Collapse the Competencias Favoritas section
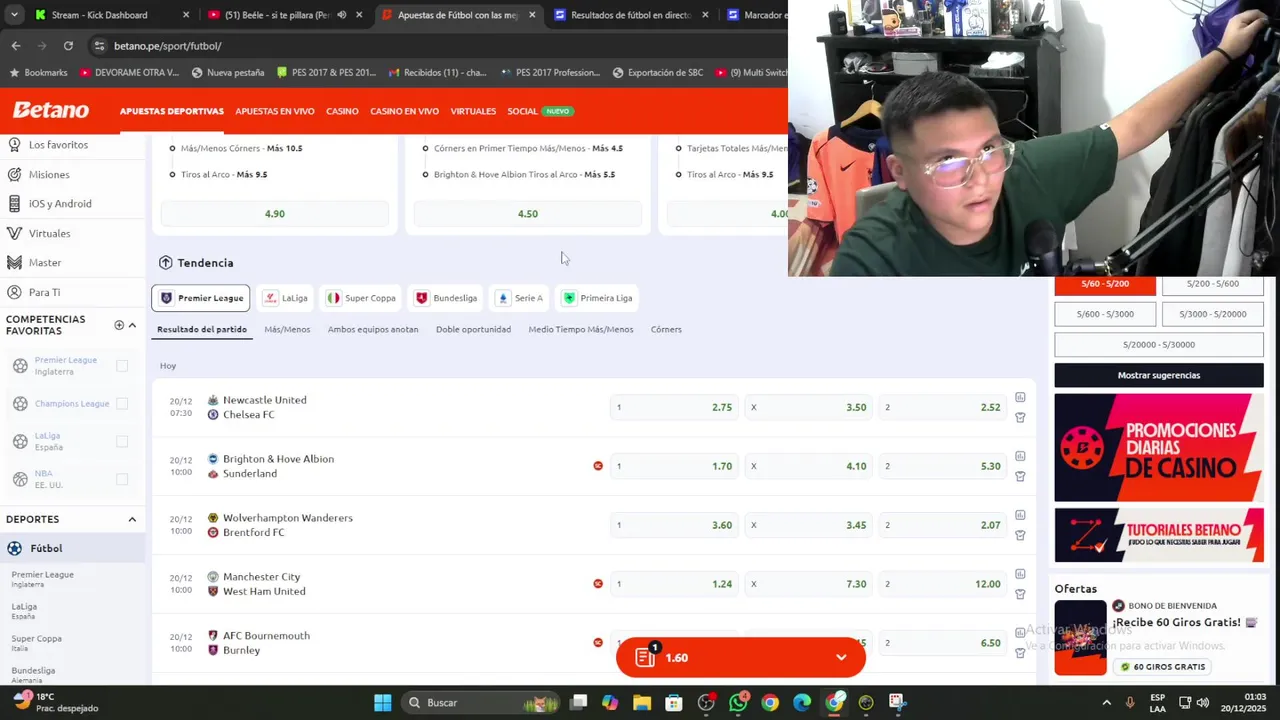Image resolution: width=1280 pixels, height=720 pixels. pos(132,325)
